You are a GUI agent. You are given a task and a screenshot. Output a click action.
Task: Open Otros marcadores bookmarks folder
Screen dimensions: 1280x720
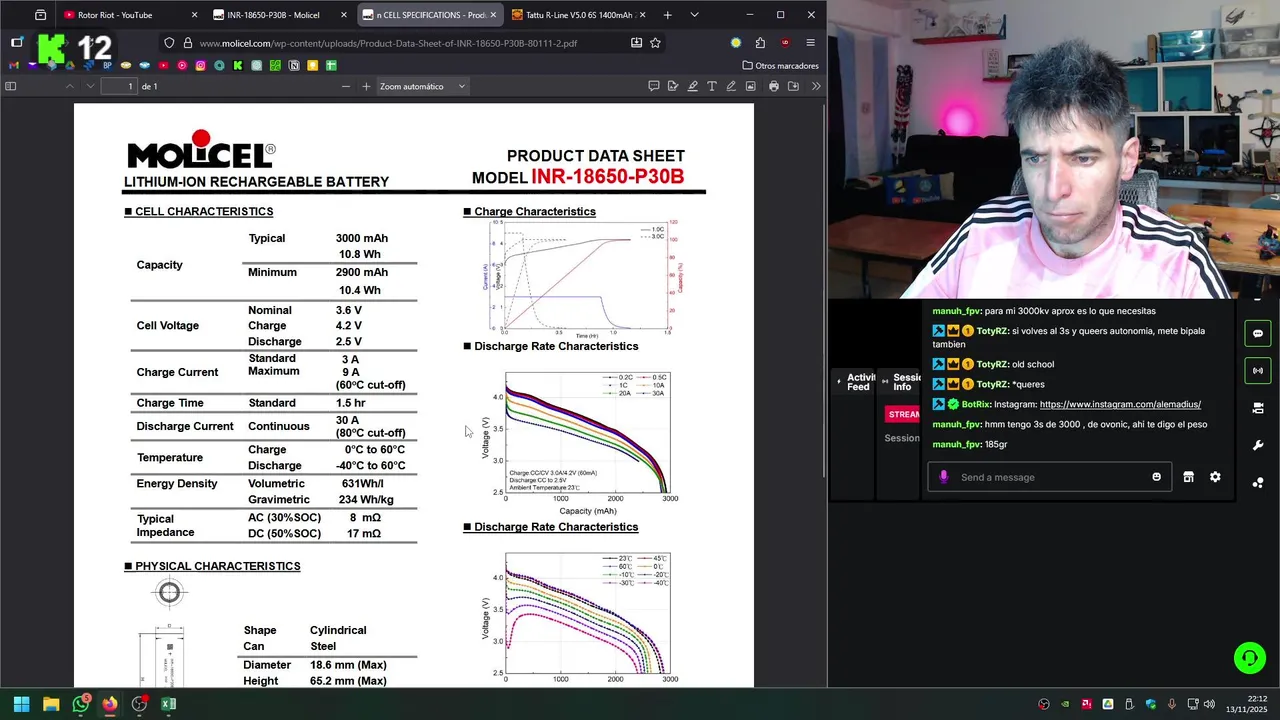tap(781, 66)
